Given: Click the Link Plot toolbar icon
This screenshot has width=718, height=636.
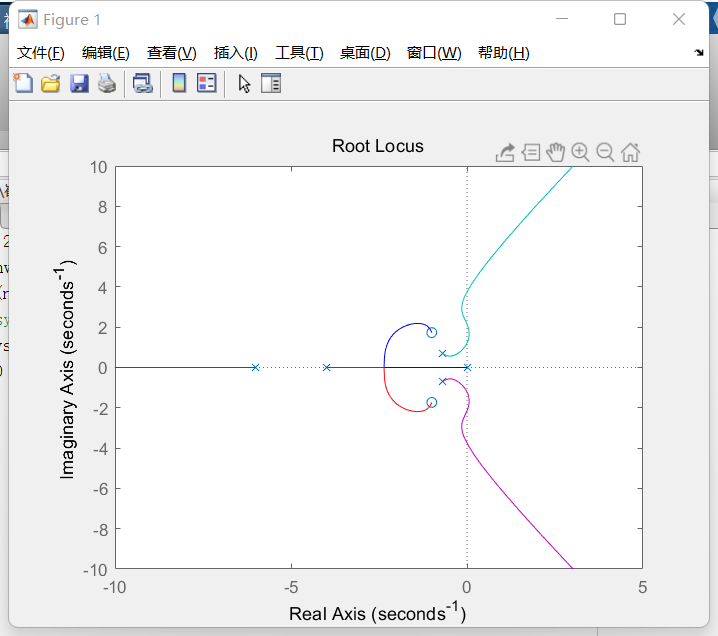Looking at the screenshot, I should [142, 83].
